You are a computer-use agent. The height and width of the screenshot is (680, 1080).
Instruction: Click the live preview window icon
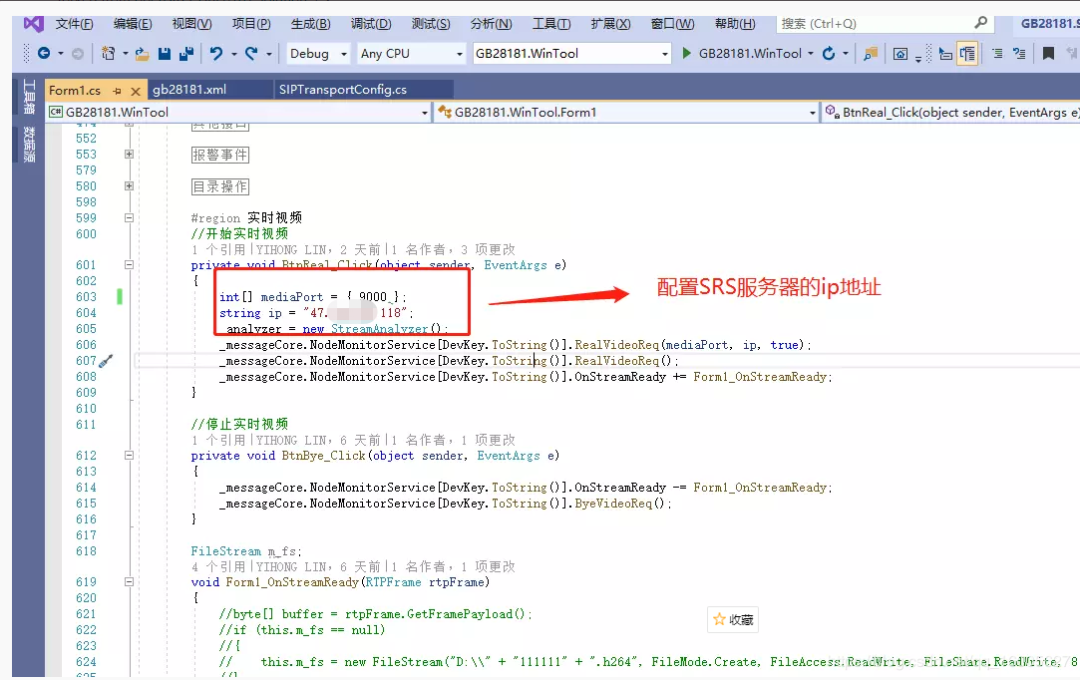pyautogui.click(x=900, y=54)
